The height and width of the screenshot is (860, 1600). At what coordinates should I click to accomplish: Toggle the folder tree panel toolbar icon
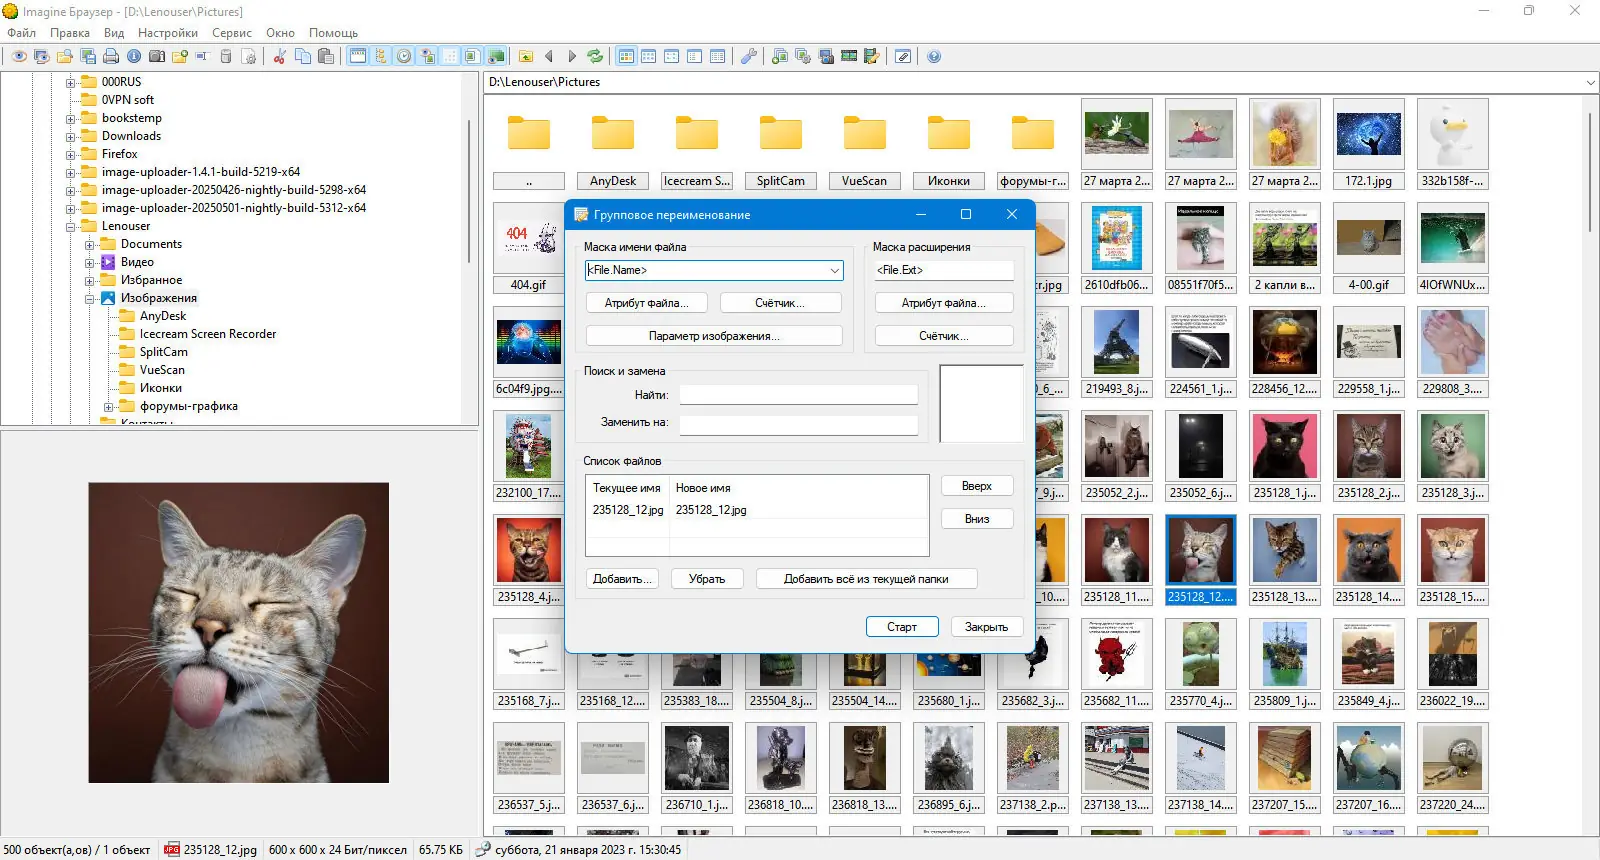click(x=381, y=56)
